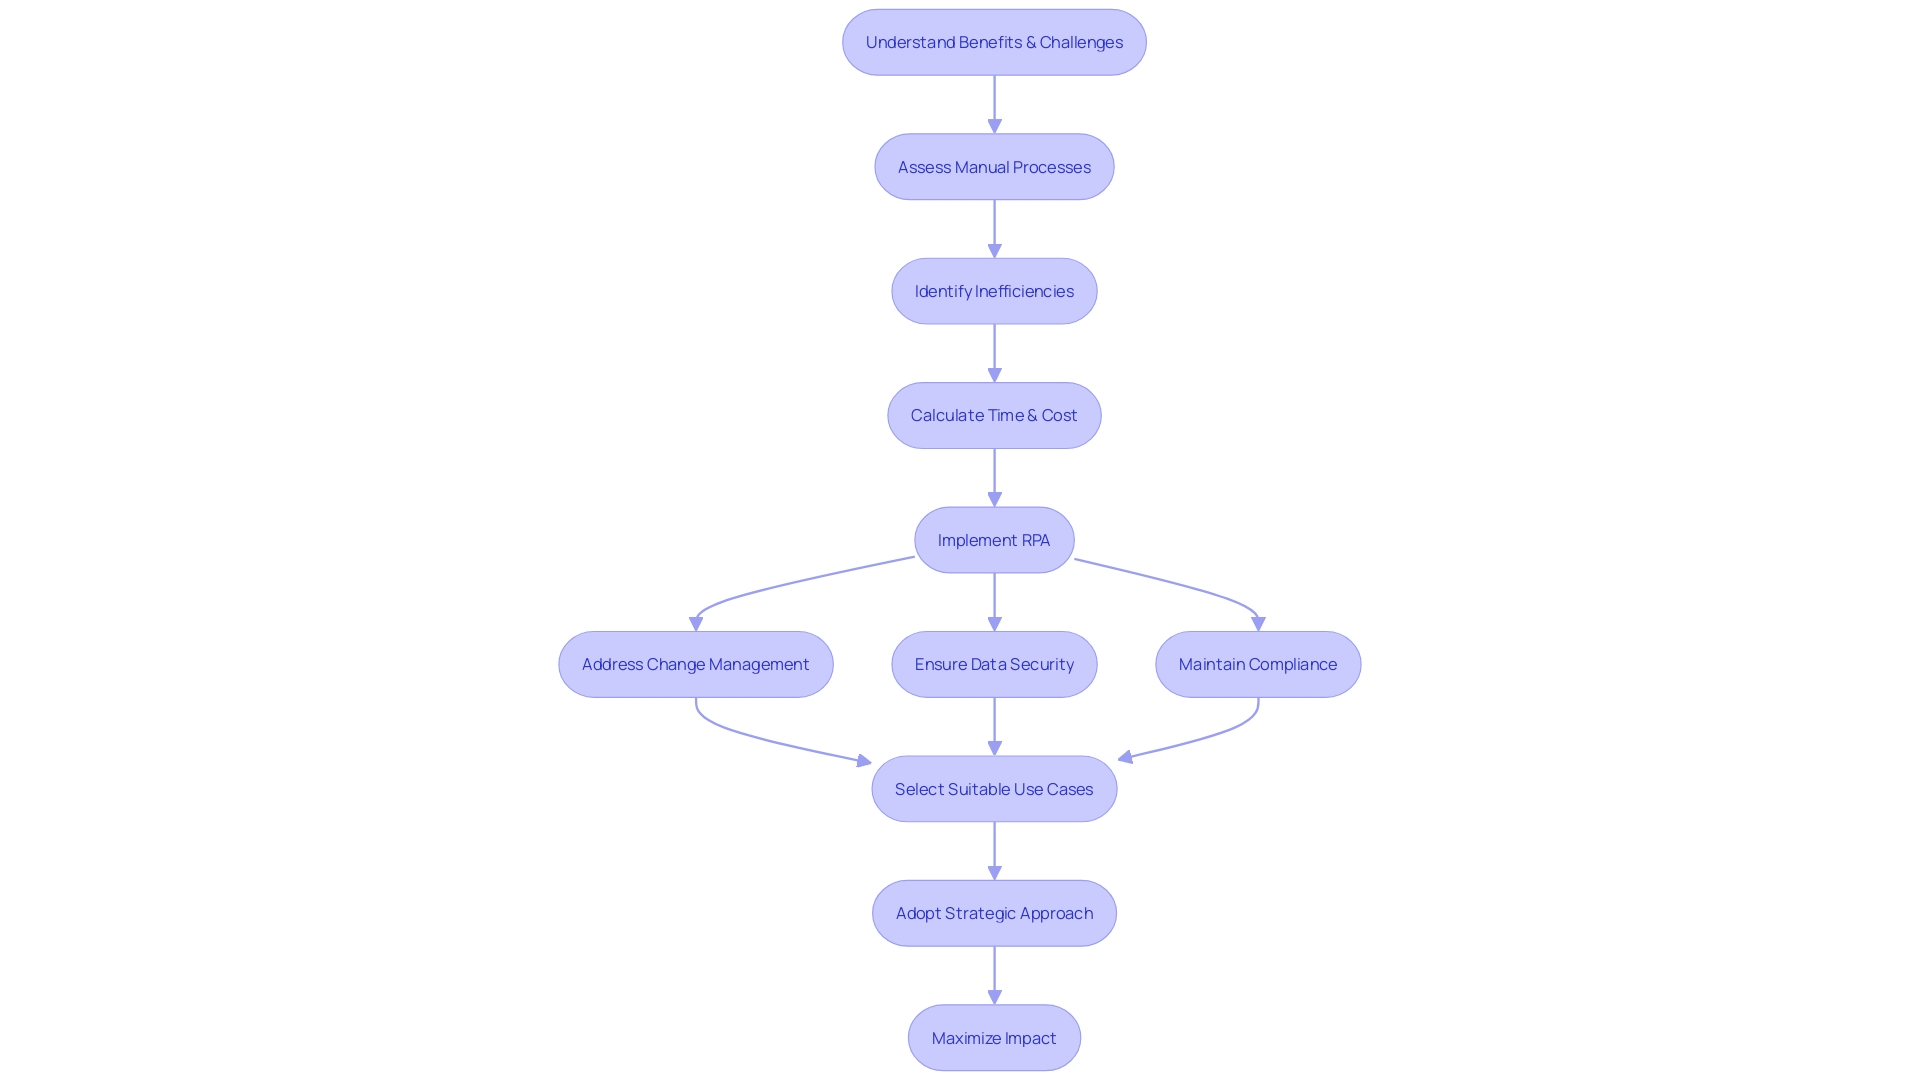This screenshot has width=1920, height=1080.
Task: Toggle visibility of Select Suitable Use Cases
Action: click(993, 789)
